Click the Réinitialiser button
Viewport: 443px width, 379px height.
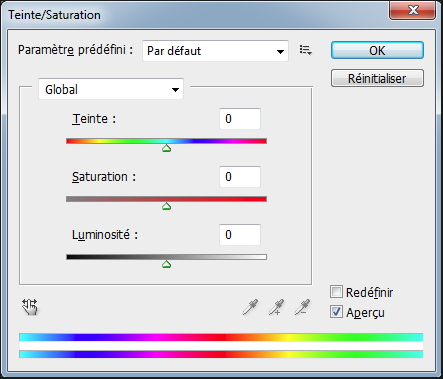click(377, 78)
